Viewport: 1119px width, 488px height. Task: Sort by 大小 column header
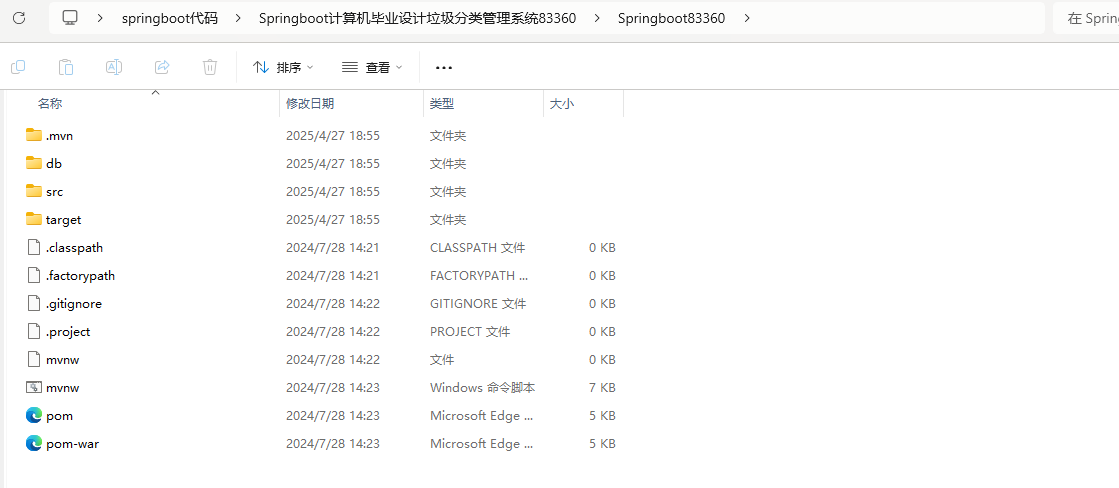coord(562,103)
